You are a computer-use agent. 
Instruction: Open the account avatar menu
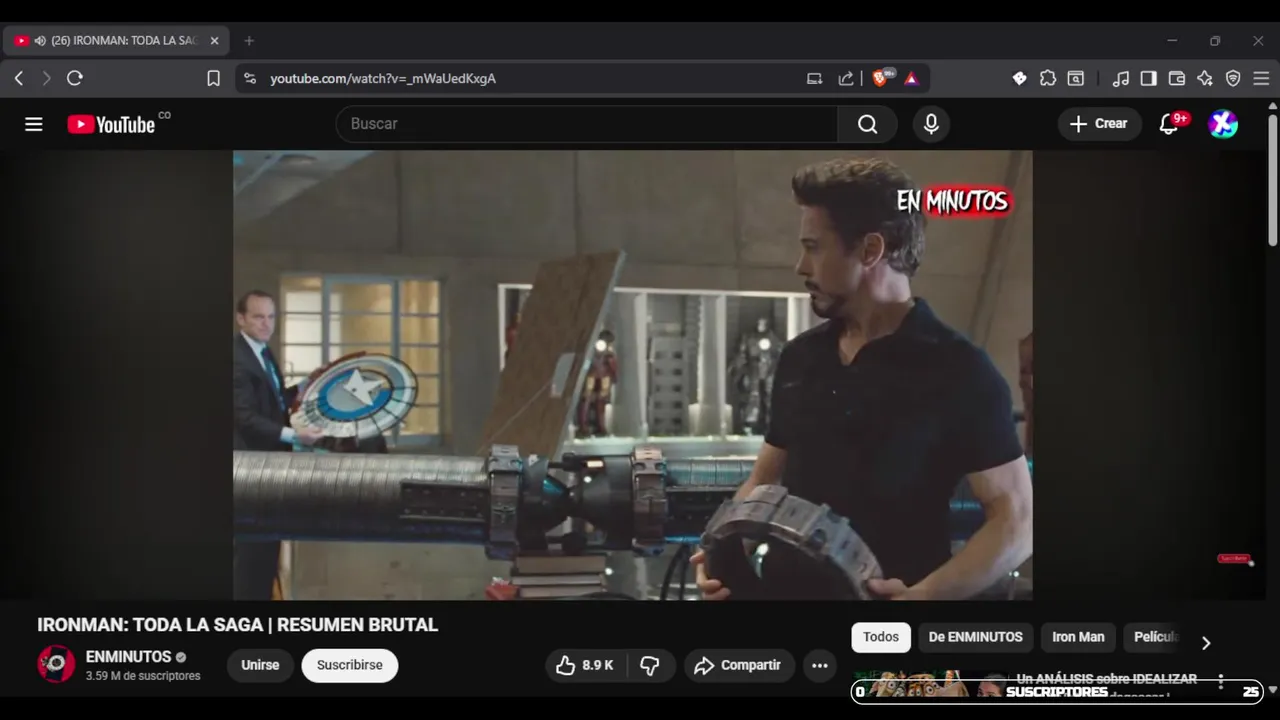(1223, 124)
